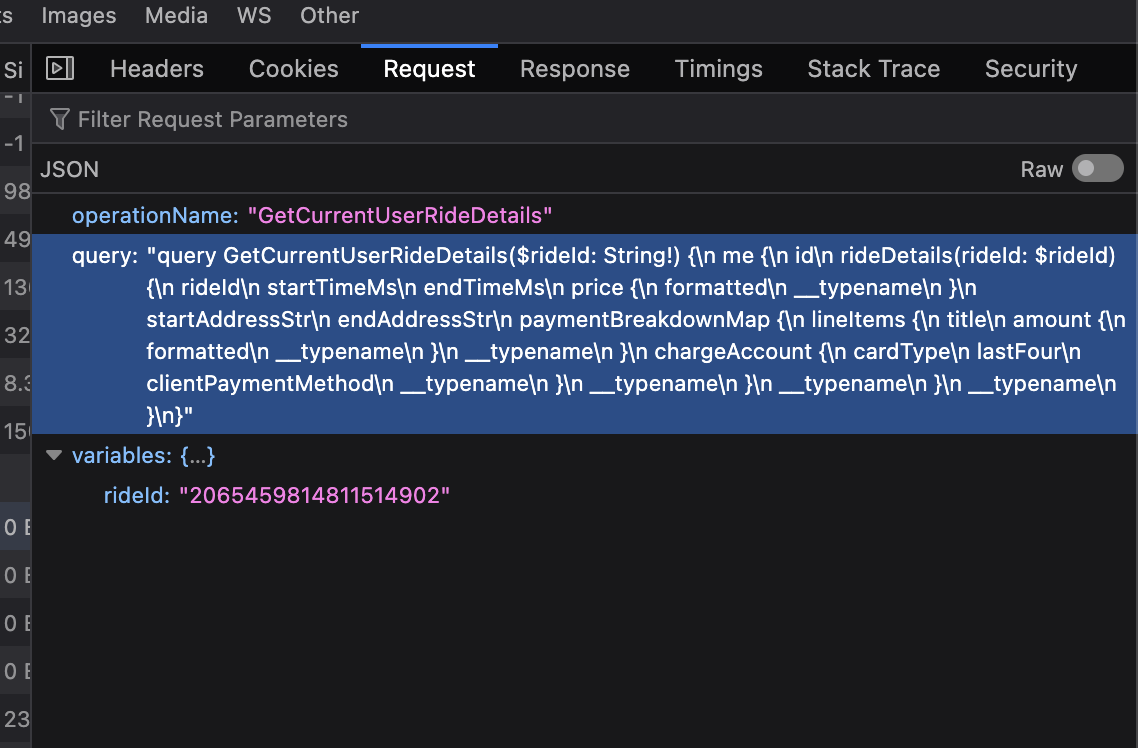Click the toggle request list pane icon
1138x748 pixels.
point(61,68)
